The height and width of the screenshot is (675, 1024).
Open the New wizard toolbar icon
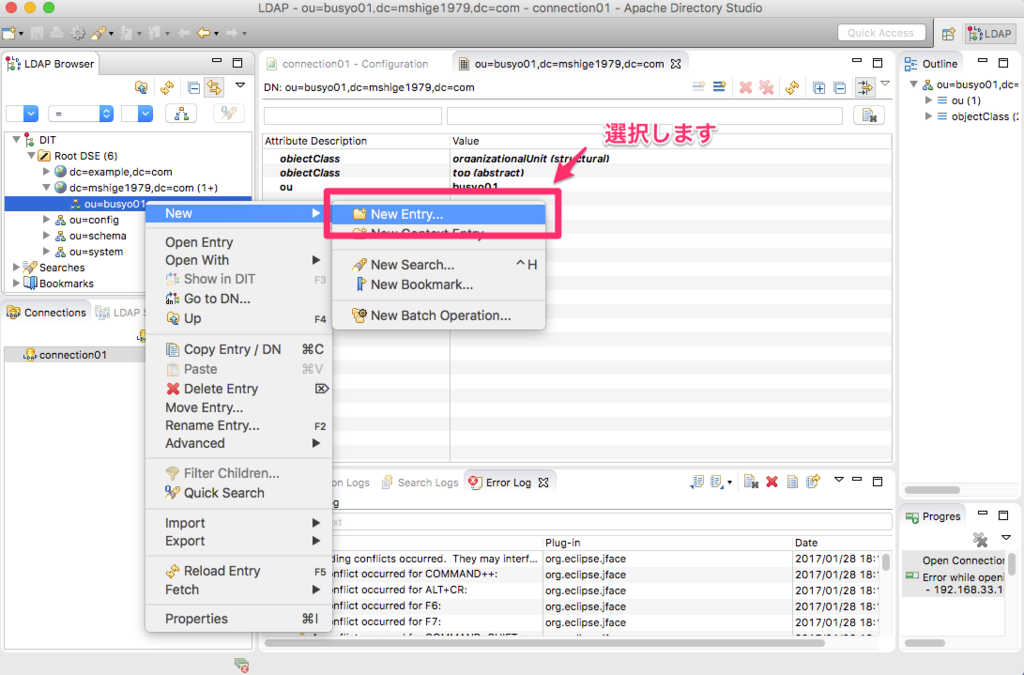pyautogui.click(x=9, y=33)
